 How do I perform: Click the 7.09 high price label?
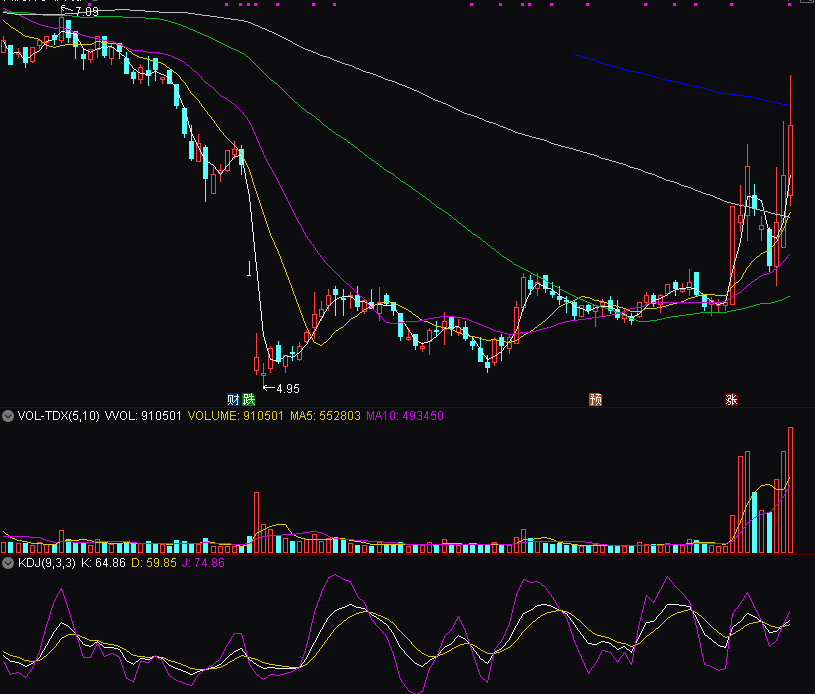[x=85, y=11]
